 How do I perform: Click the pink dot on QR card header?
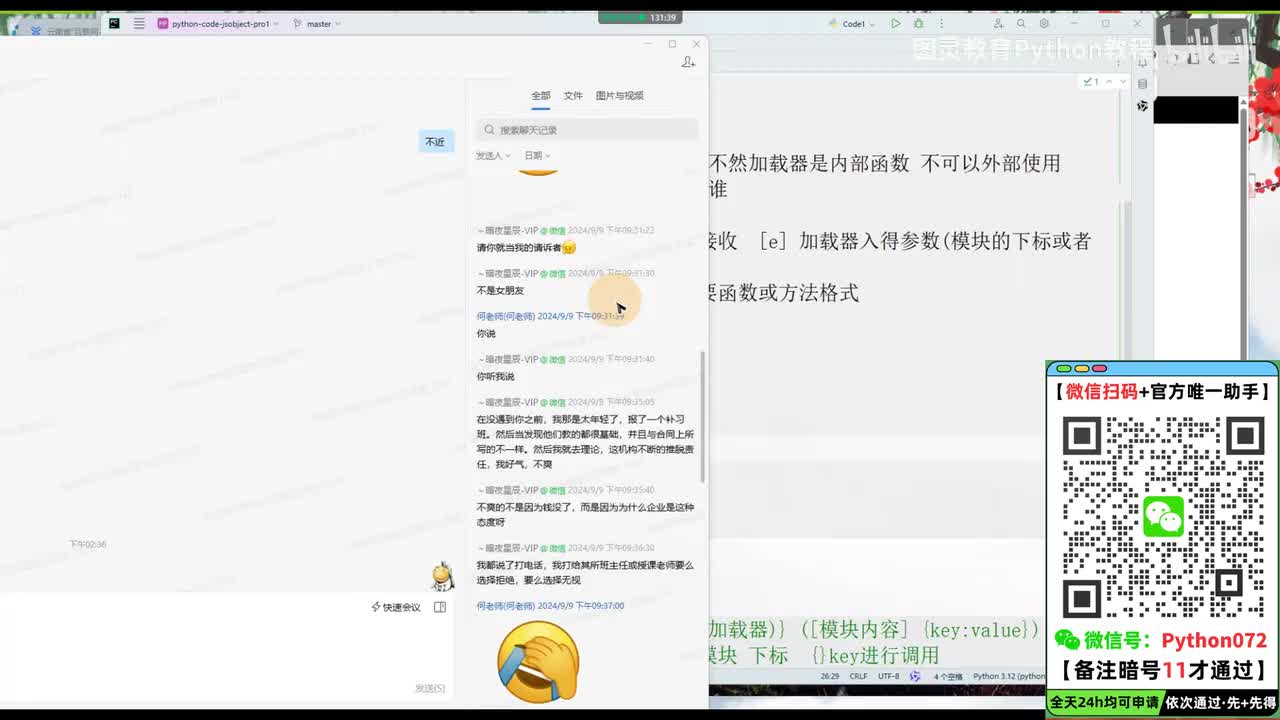pyautogui.click(x=1100, y=368)
